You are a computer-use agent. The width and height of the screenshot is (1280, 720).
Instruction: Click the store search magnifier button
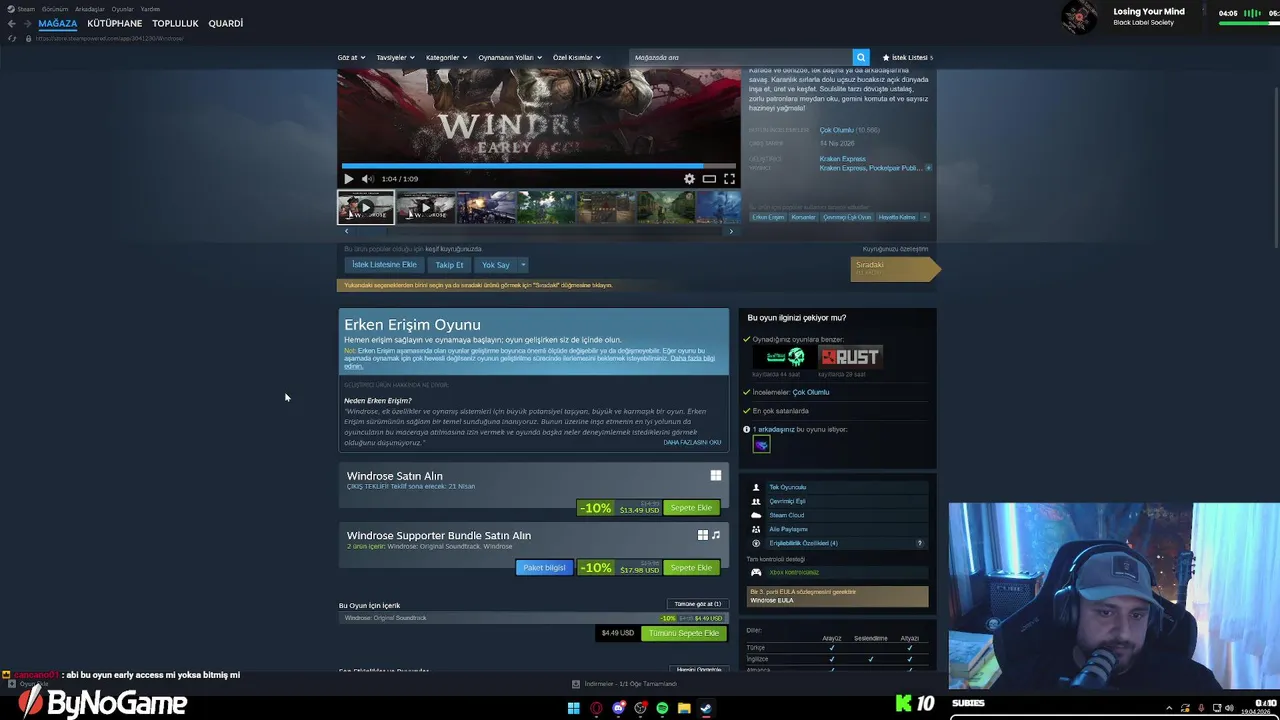[860, 57]
